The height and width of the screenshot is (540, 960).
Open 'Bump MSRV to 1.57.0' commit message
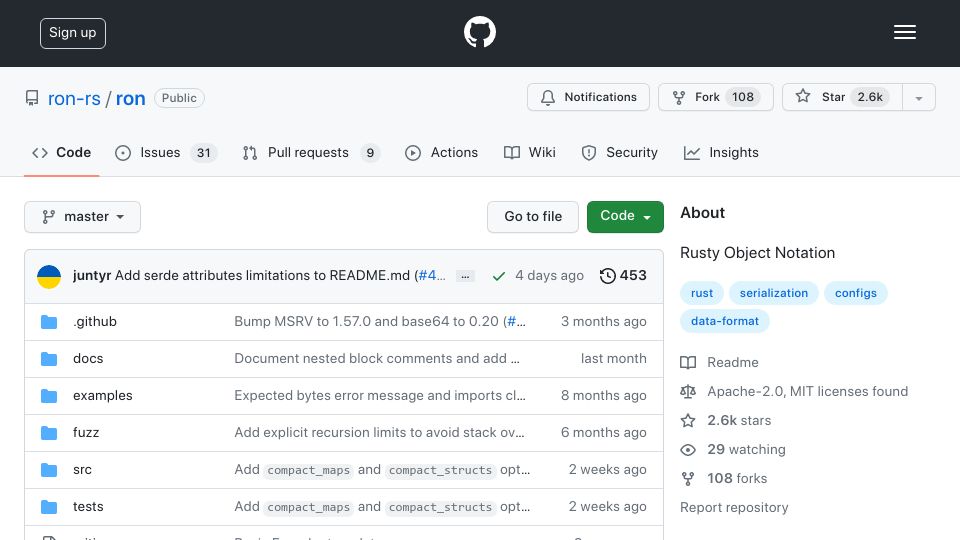367,321
